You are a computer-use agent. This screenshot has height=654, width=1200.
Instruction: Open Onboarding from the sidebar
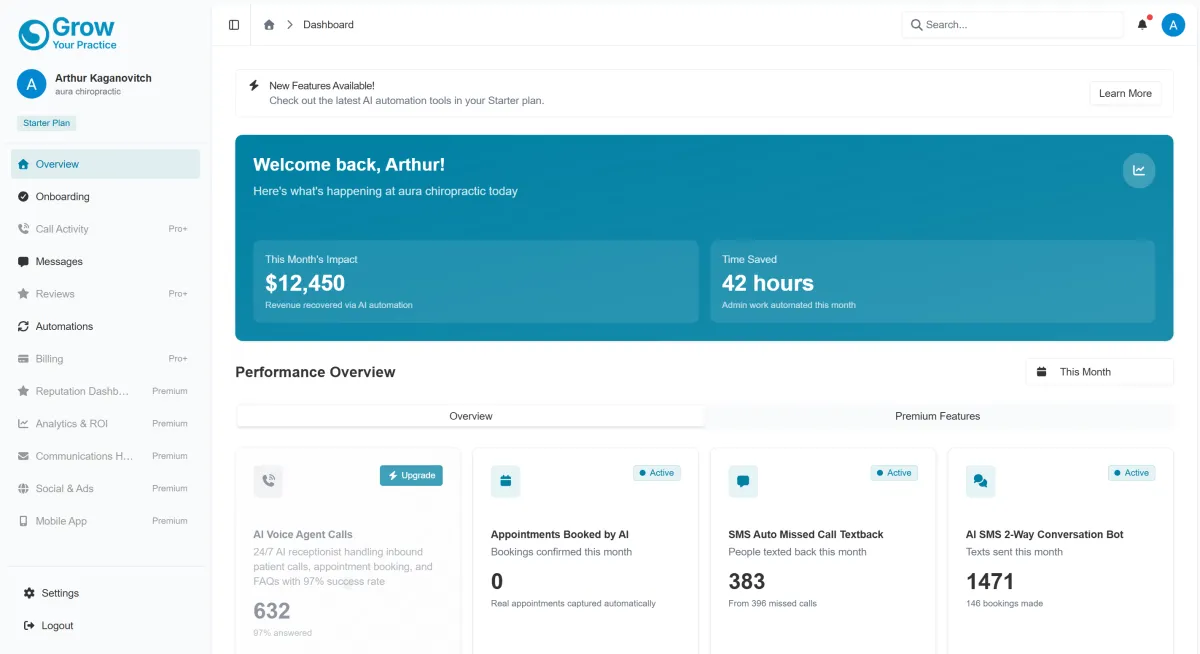pos(62,197)
